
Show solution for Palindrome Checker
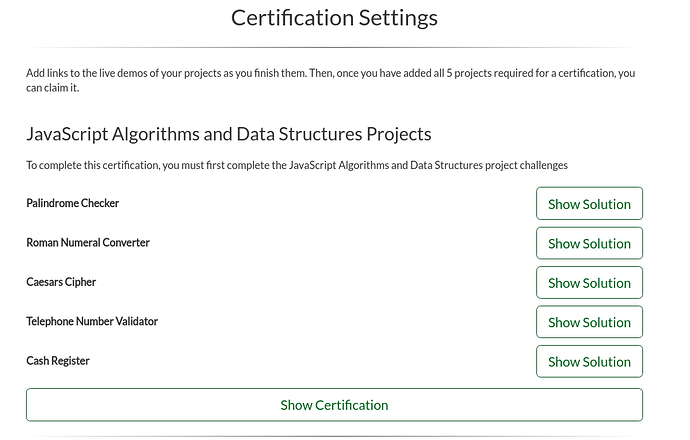589,204
